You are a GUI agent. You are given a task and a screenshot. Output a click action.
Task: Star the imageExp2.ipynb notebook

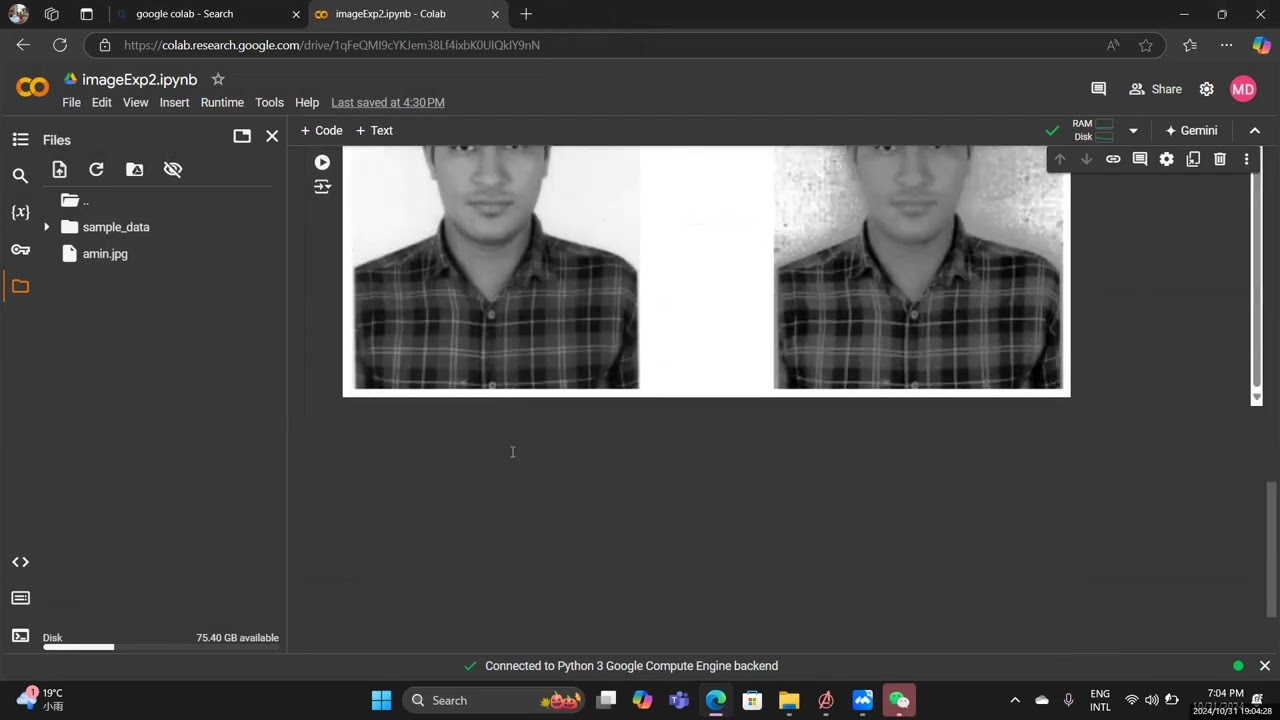pos(218,79)
